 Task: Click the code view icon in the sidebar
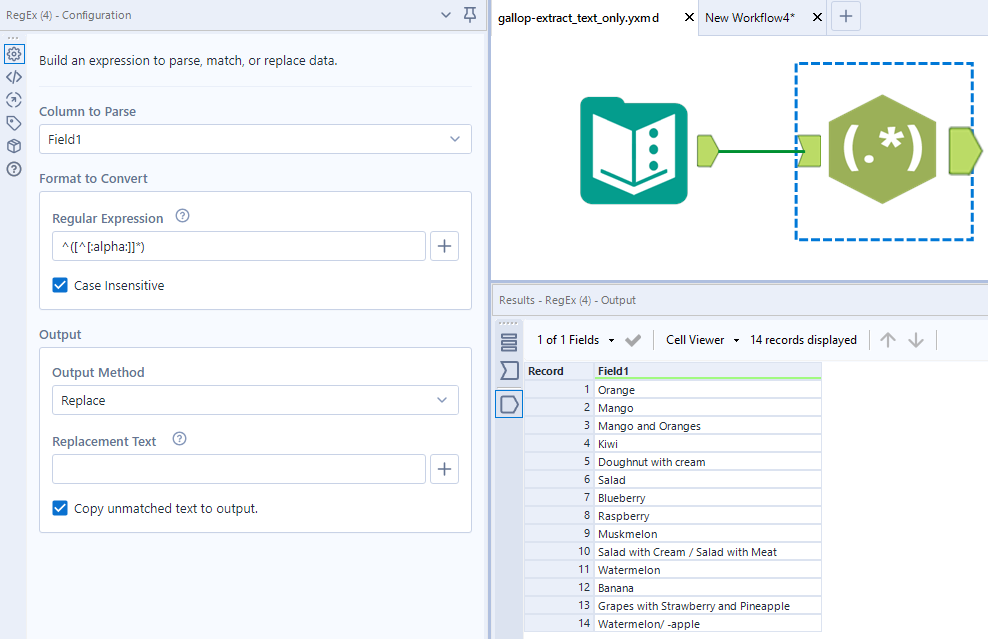click(14, 77)
